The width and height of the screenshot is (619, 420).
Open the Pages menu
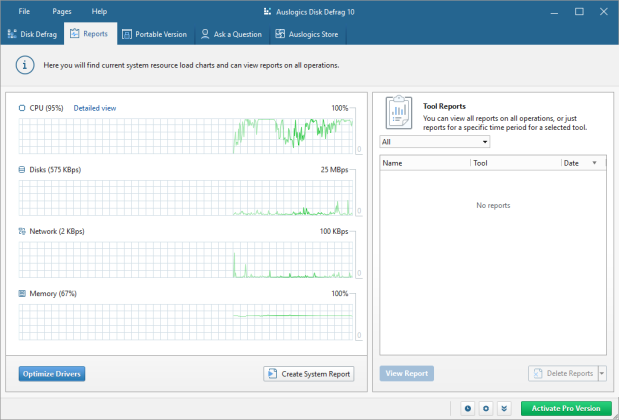click(61, 11)
